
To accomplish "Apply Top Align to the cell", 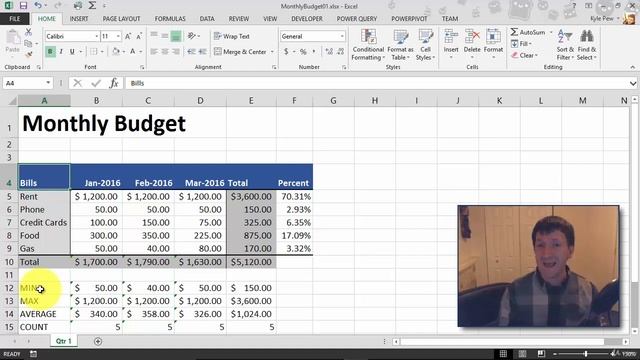I will [x=154, y=36].
